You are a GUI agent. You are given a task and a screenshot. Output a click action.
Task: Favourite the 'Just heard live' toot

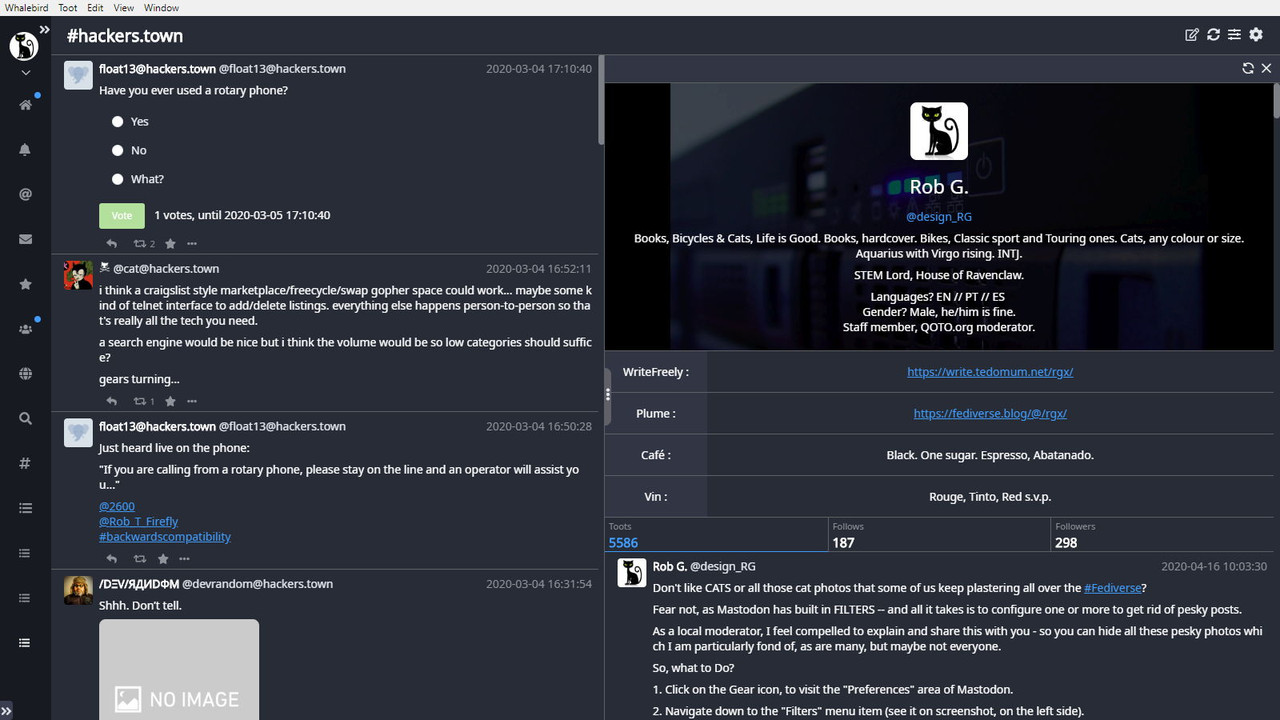pos(163,559)
